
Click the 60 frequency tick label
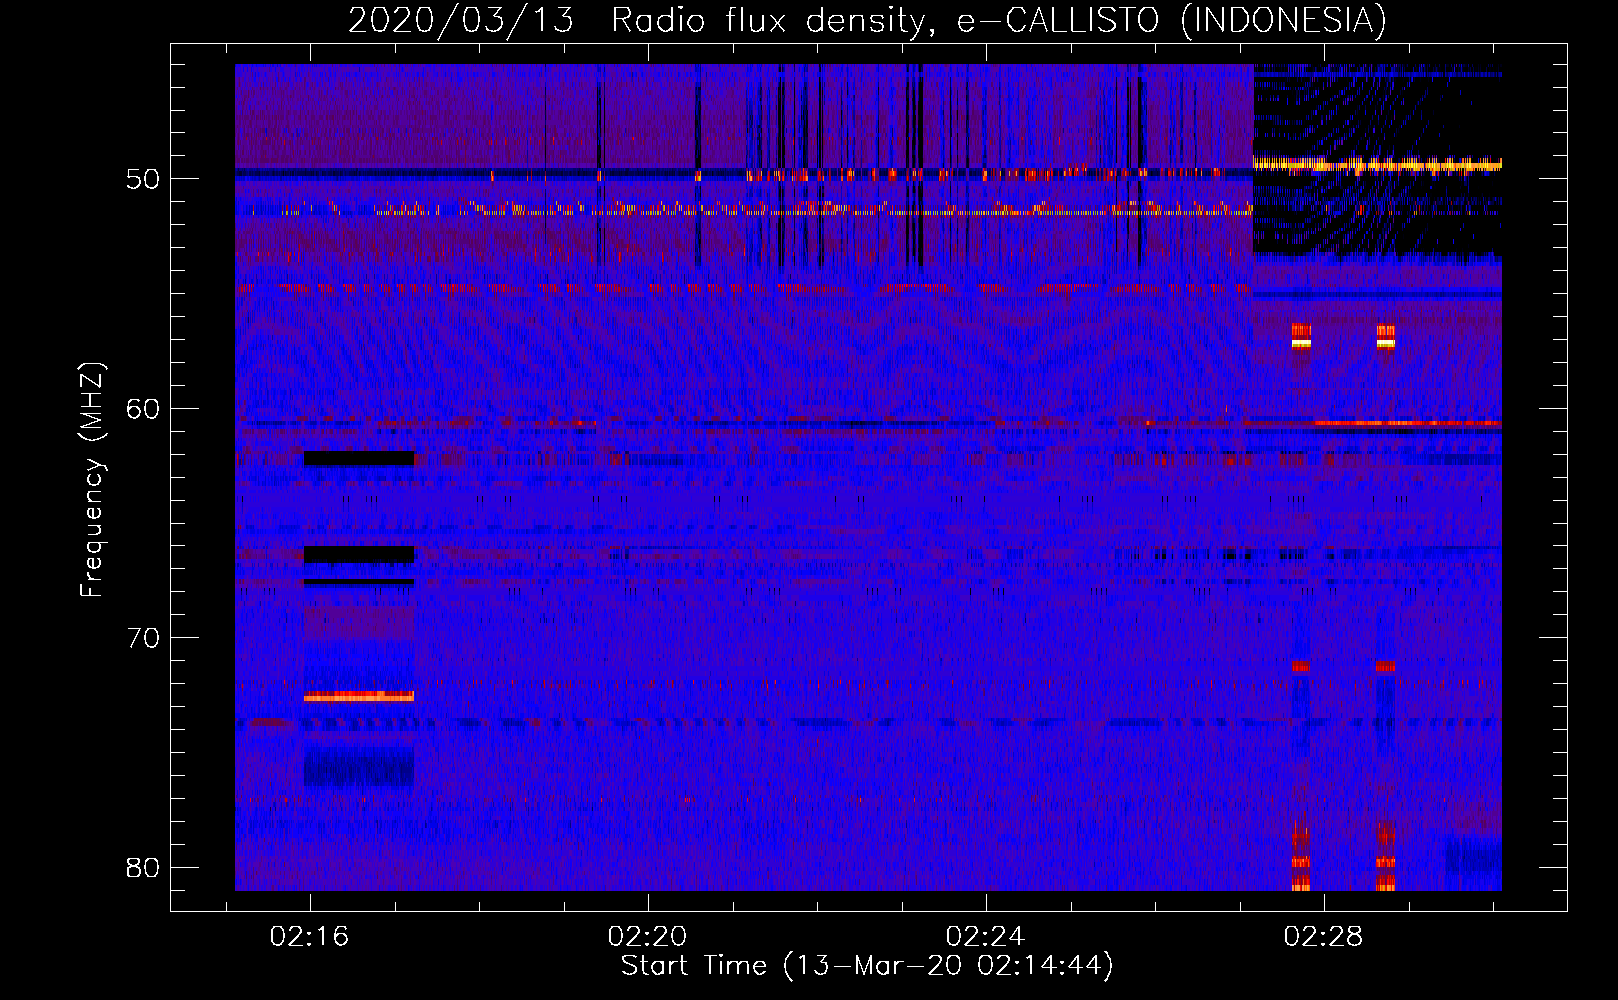tap(143, 408)
